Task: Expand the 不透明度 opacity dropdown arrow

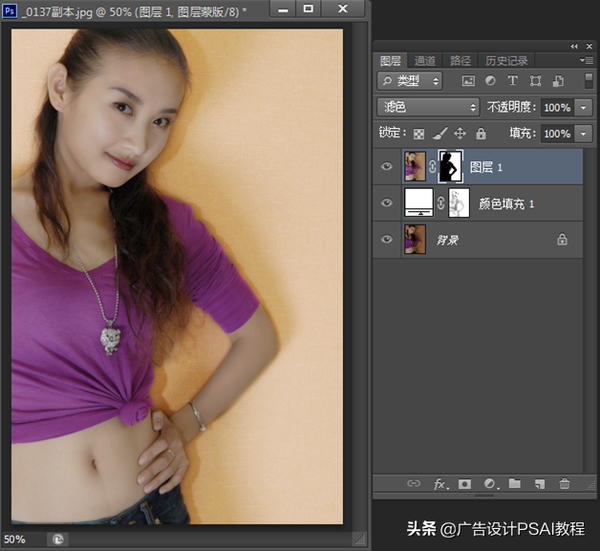Action: pos(584,107)
